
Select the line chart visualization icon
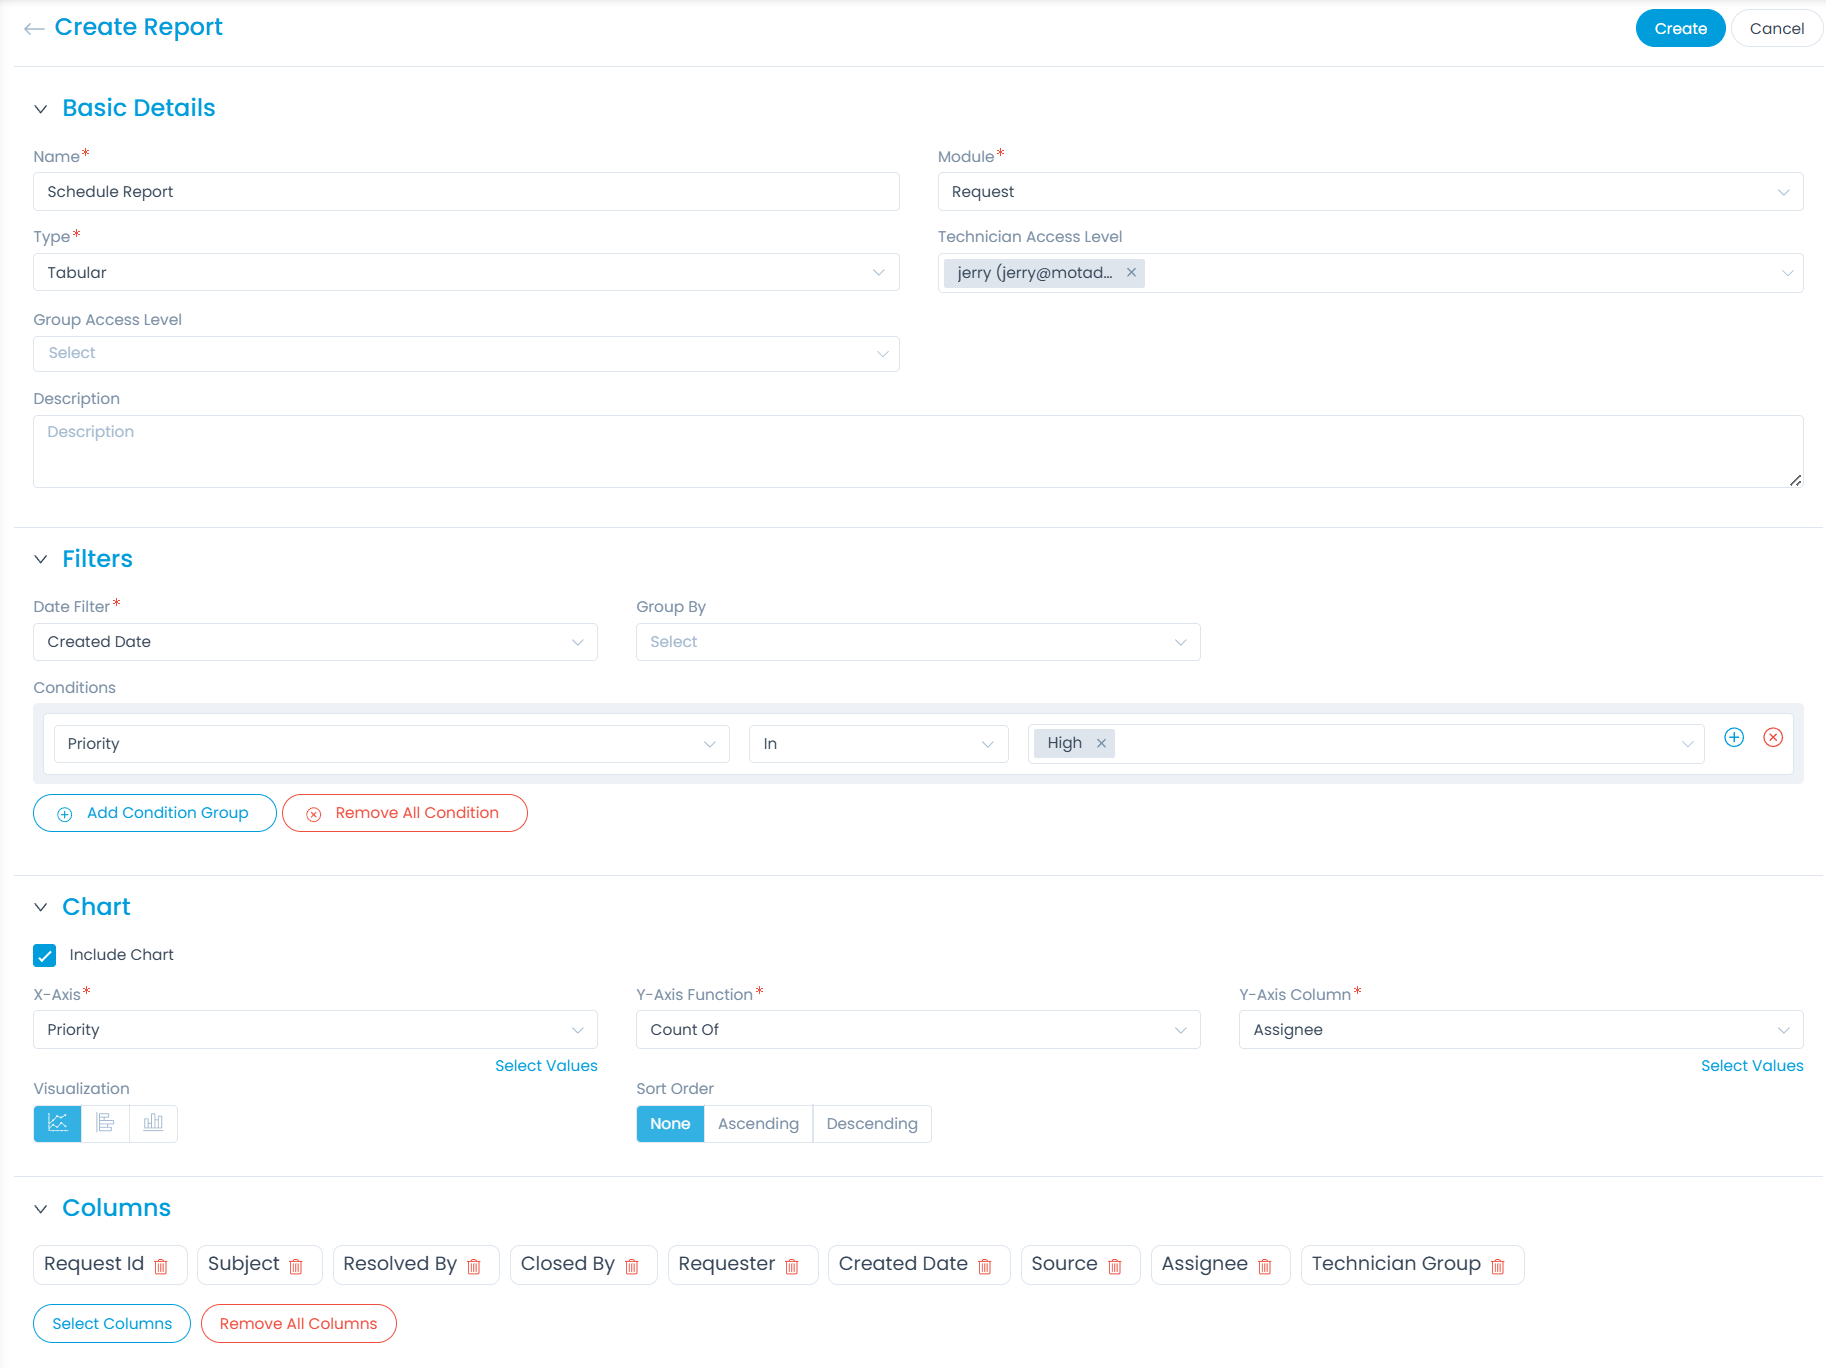[58, 1123]
